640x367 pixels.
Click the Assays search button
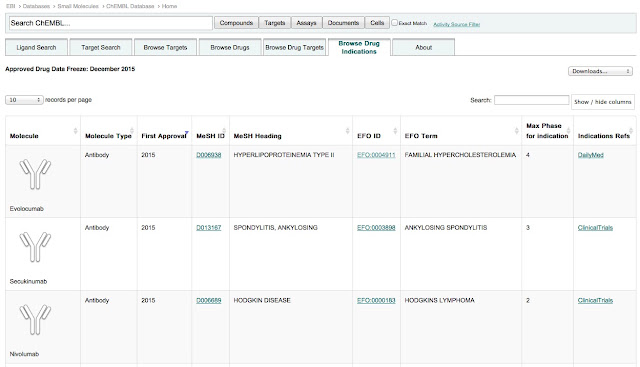point(306,23)
